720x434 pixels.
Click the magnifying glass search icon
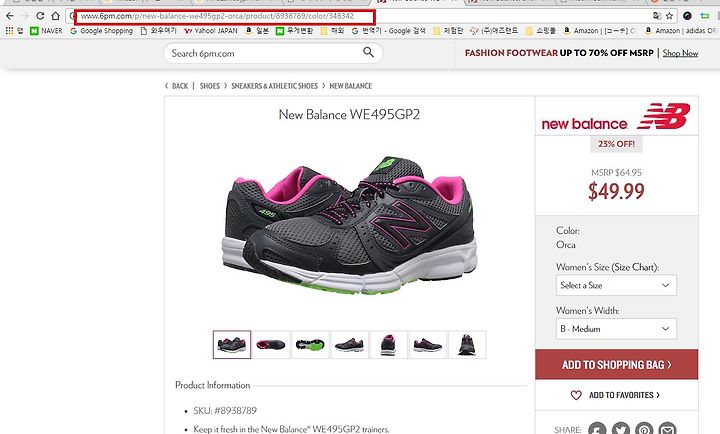pos(368,52)
